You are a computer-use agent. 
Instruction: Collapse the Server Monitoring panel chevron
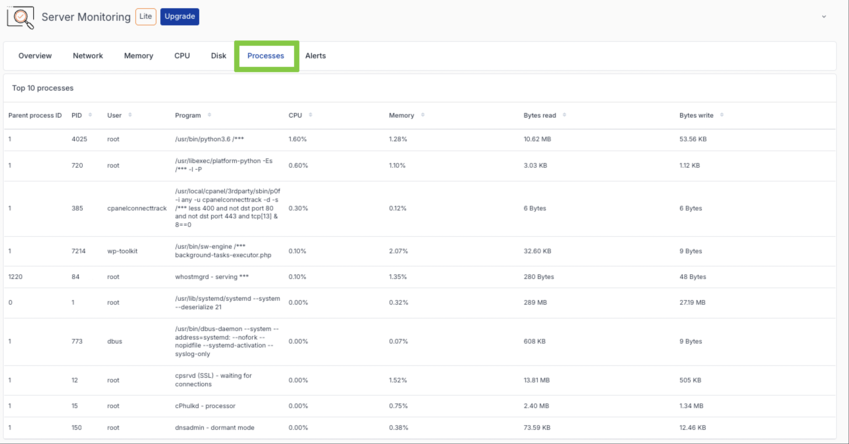pyautogui.click(x=824, y=17)
